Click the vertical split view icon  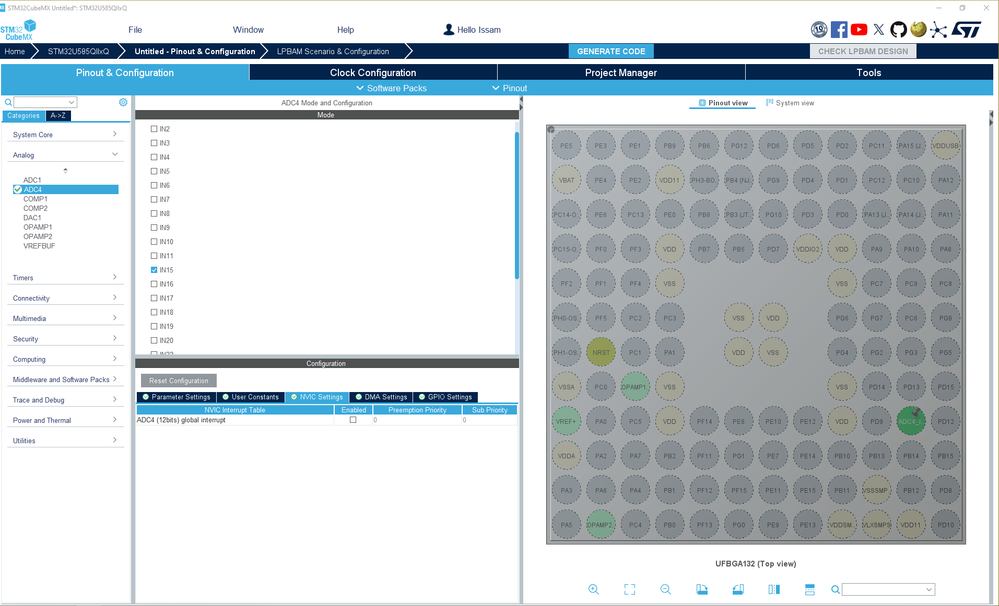773,589
